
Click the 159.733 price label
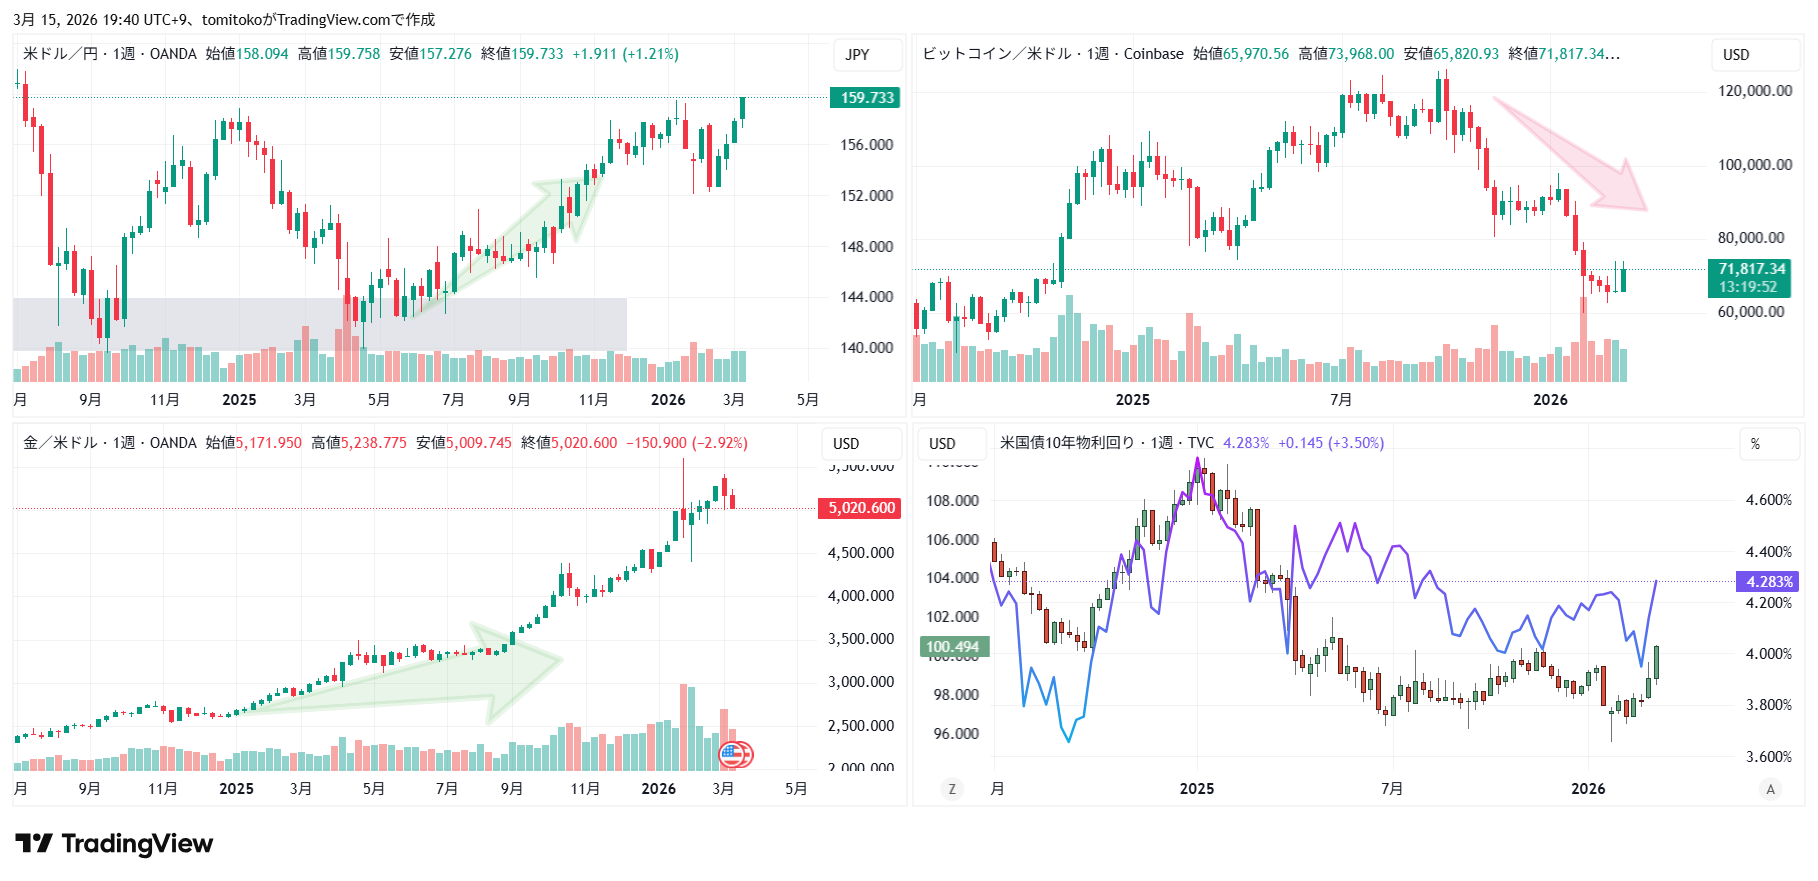[866, 98]
